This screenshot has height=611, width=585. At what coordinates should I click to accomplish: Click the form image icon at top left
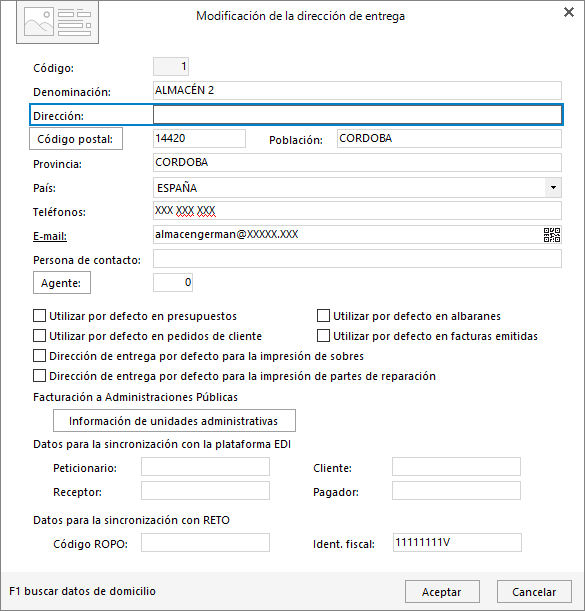57,23
